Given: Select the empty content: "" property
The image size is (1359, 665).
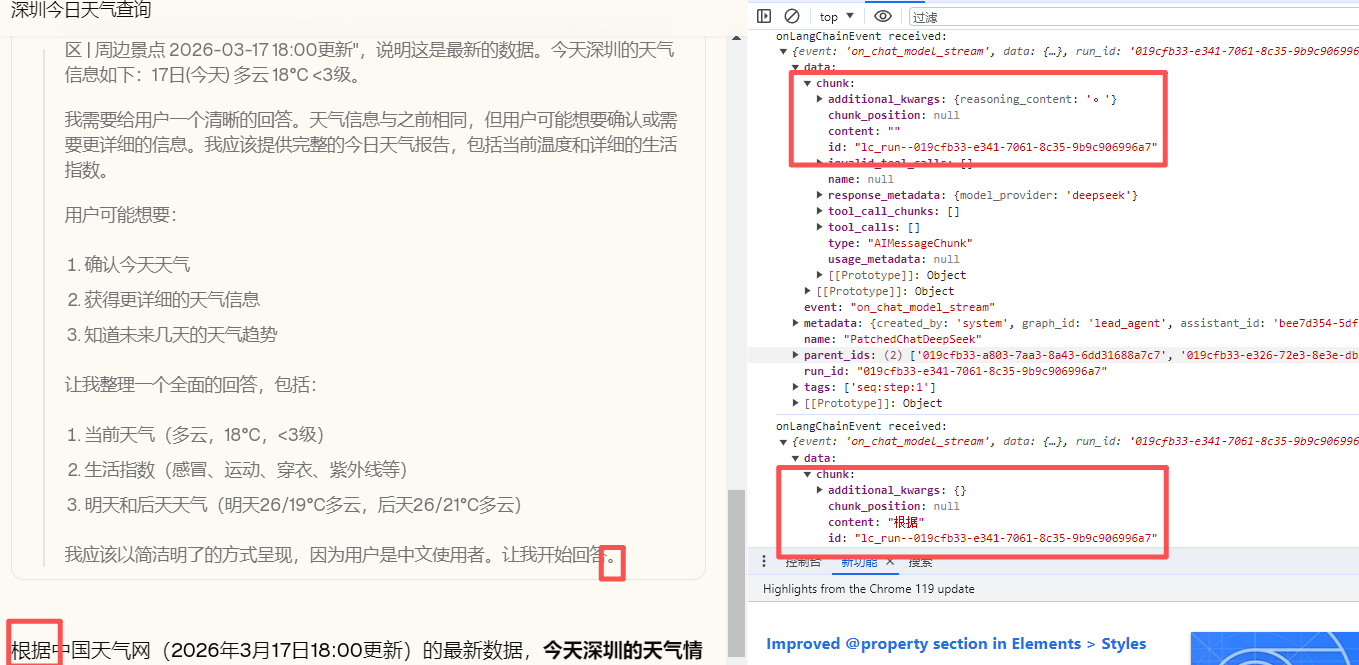Looking at the screenshot, I should coord(864,131).
